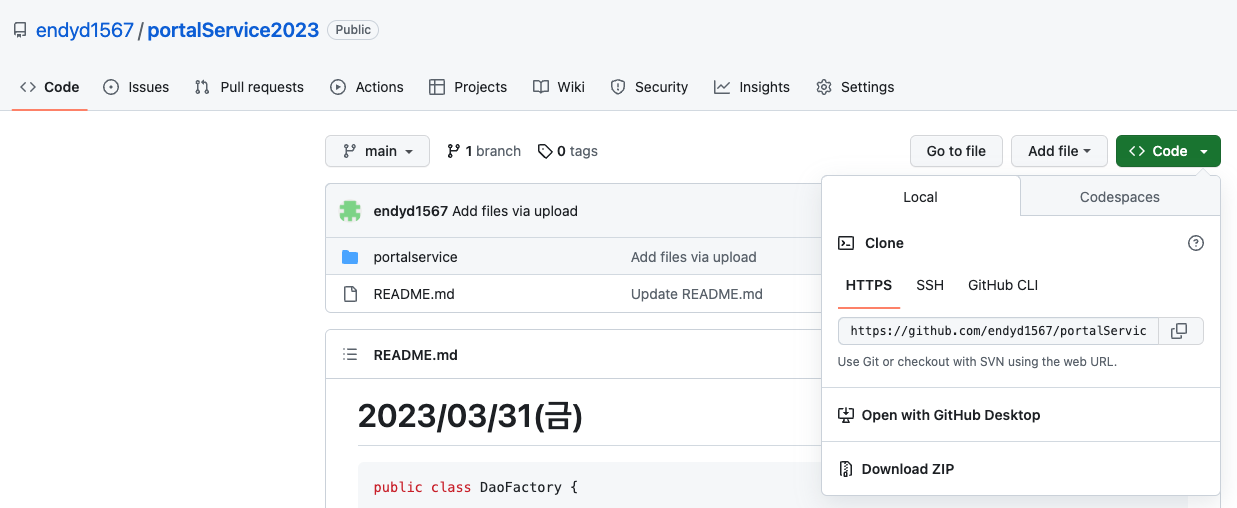This screenshot has height=508, width=1237.
Task: Click 'Use Git or checkout with SVN' text
Action: click(977, 361)
